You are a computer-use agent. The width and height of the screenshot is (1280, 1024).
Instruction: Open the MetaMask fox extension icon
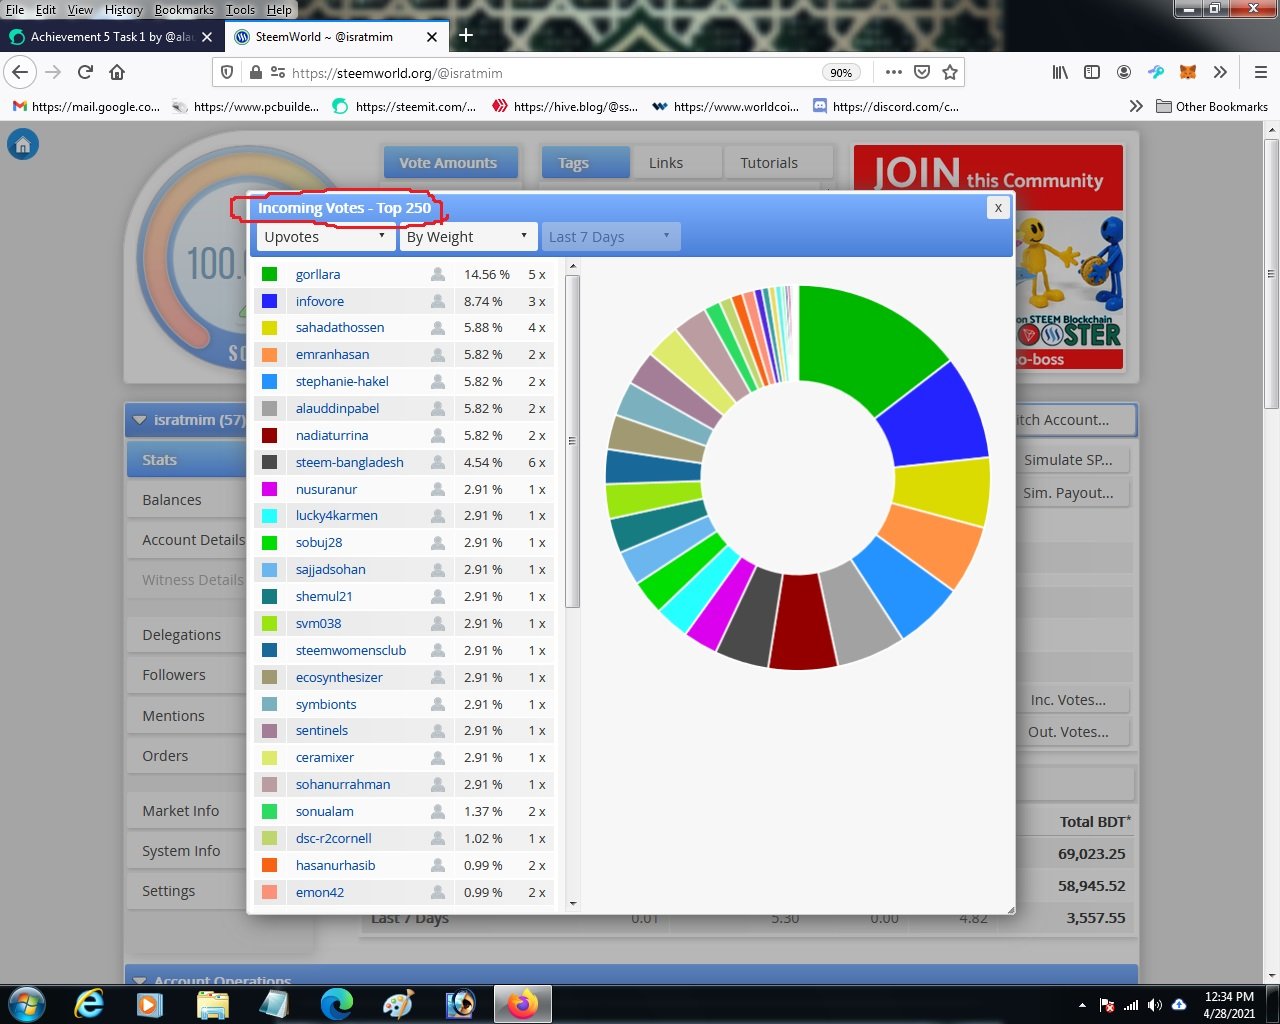(x=1188, y=72)
